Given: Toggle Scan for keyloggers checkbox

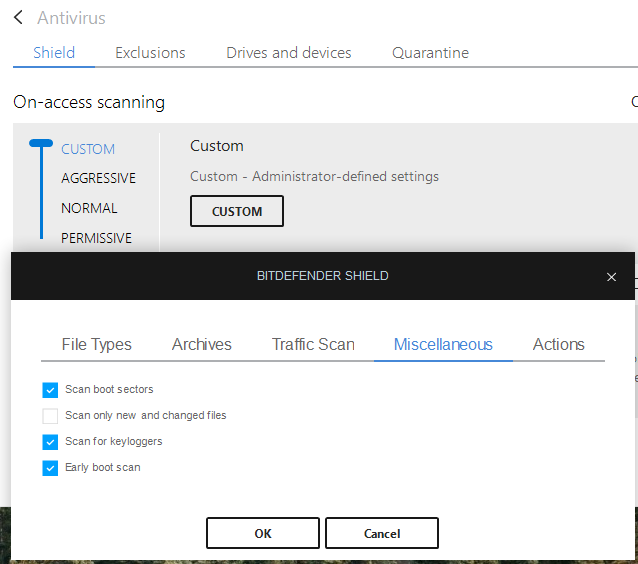Looking at the screenshot, I should pos(51,442).
